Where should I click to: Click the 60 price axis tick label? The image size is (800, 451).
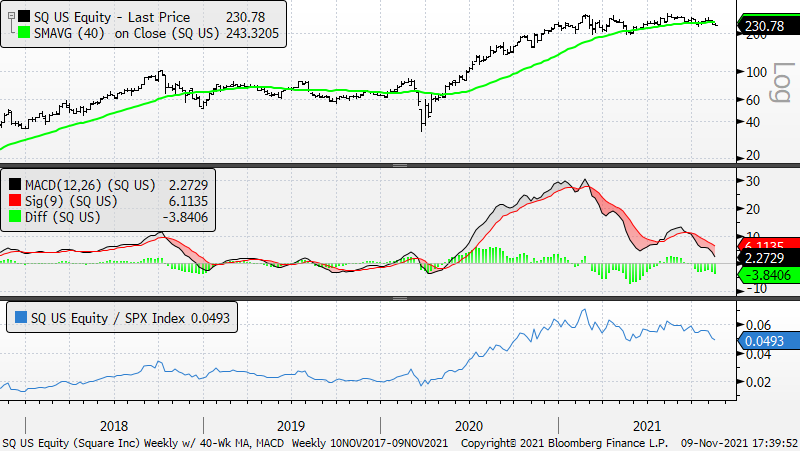click(753, 100)
